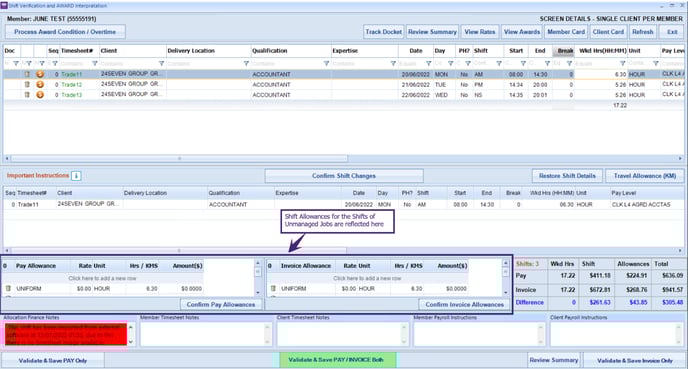Open the Delivery Location column filter
The image size is (688, 369).
pos(246,64)
